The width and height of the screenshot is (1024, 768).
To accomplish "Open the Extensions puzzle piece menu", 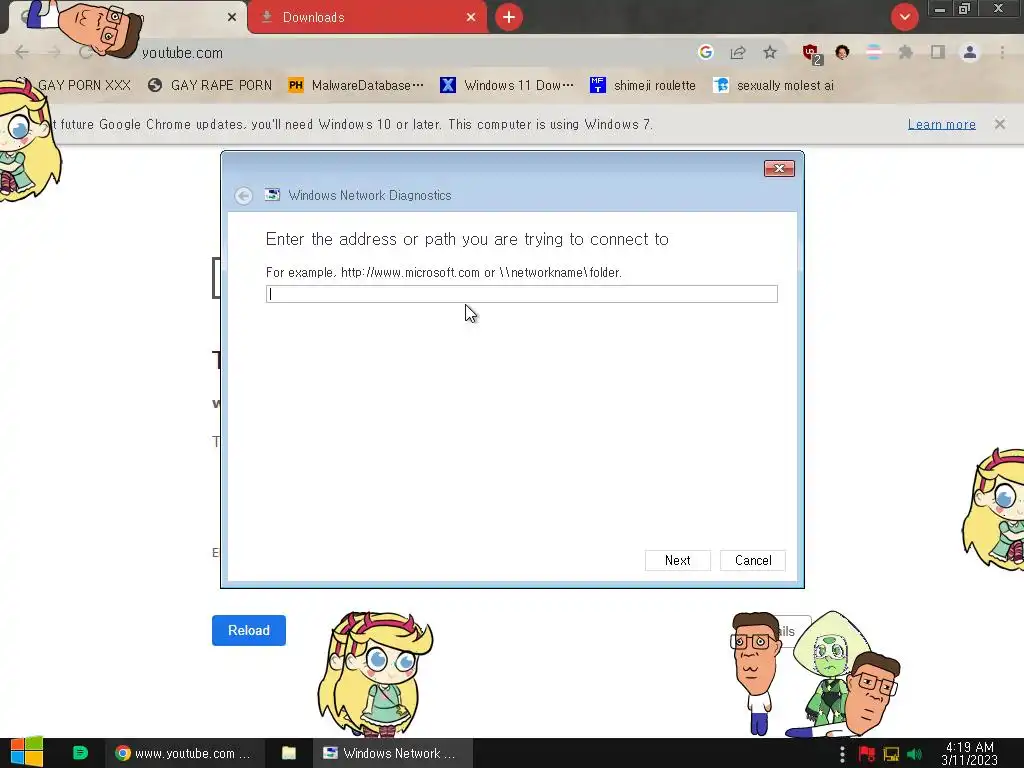I will pos(905,52).
